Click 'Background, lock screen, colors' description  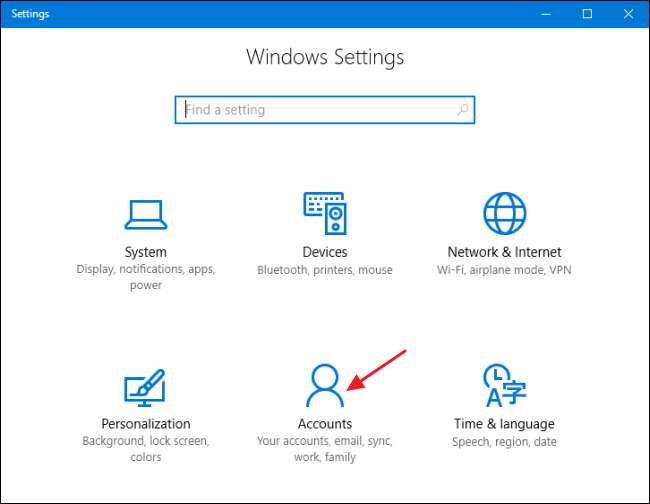[x=146, y=449]
